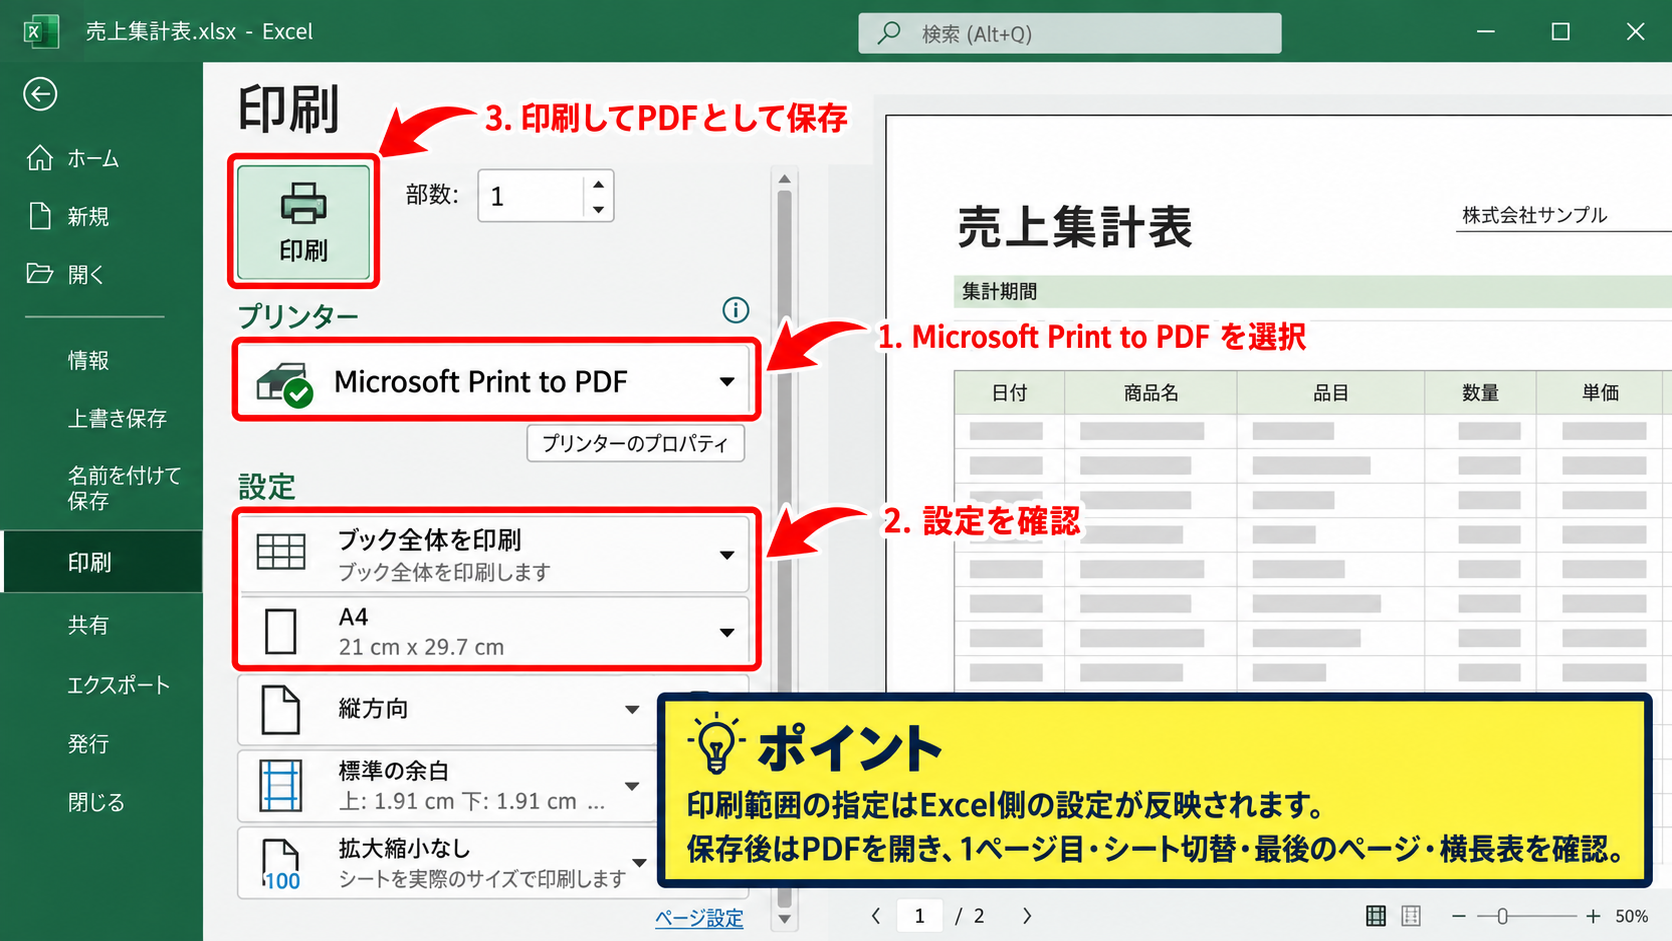Click the zoom out minus button
Viewport: 1672px width, 941px height.
click(1459, 915)
